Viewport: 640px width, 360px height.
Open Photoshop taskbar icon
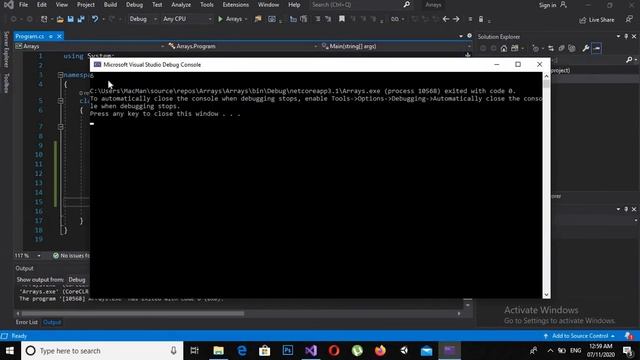pos(288,351)
